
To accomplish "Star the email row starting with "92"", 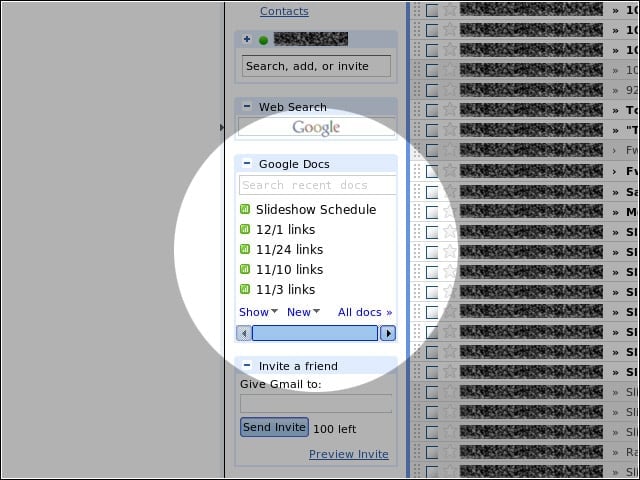I will click(x=450, y=90).
